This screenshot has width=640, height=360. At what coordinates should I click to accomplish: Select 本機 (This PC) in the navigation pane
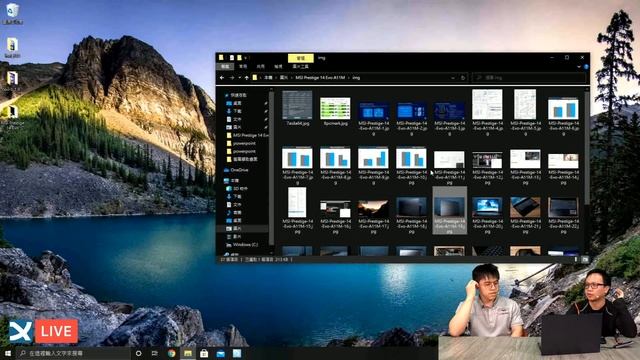(x=231, y=180)
